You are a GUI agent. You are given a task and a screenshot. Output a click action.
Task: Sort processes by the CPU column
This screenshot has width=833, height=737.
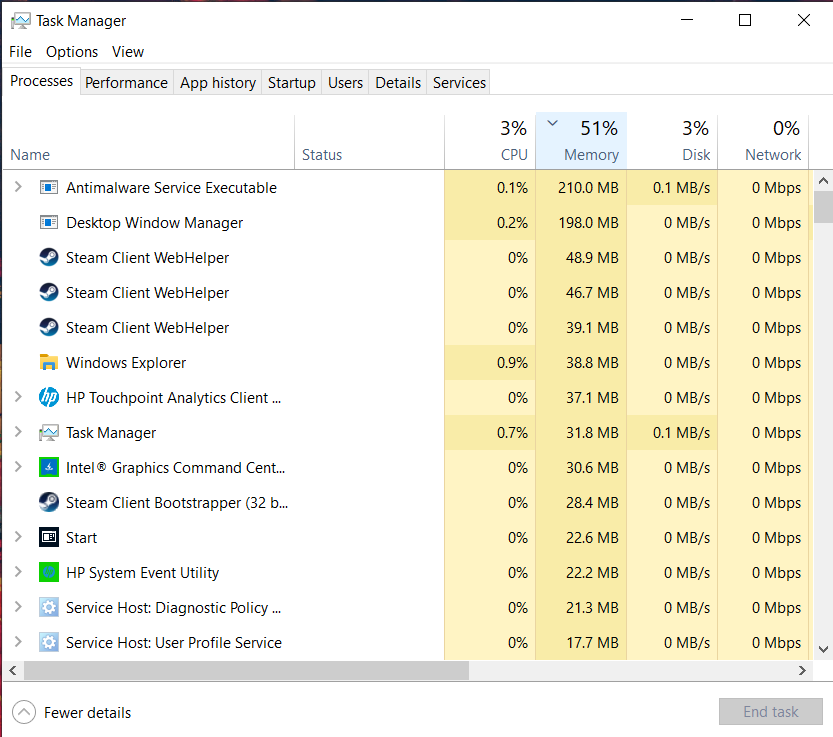(x=513, y=140)
